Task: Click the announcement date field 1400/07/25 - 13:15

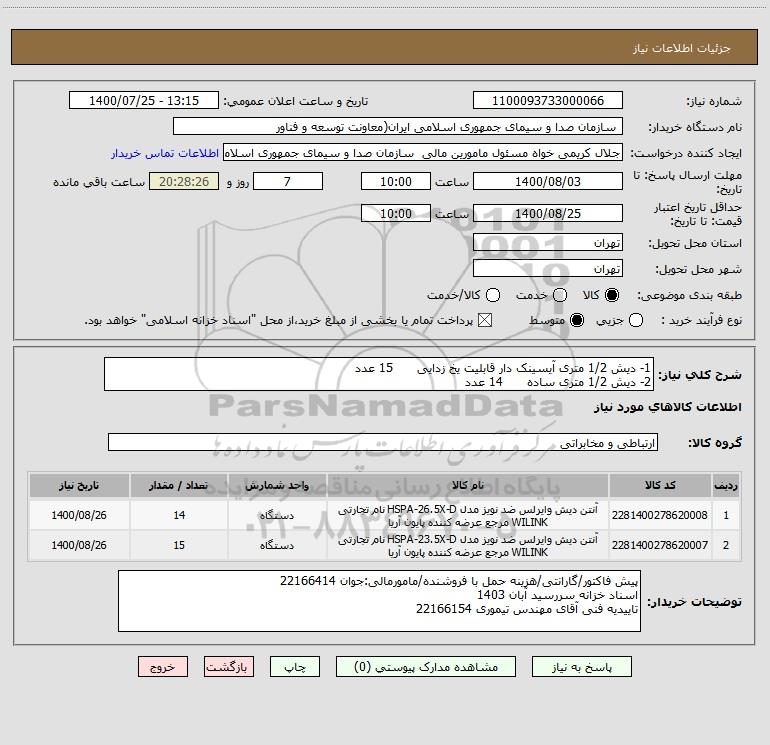Action: [144, 100]
